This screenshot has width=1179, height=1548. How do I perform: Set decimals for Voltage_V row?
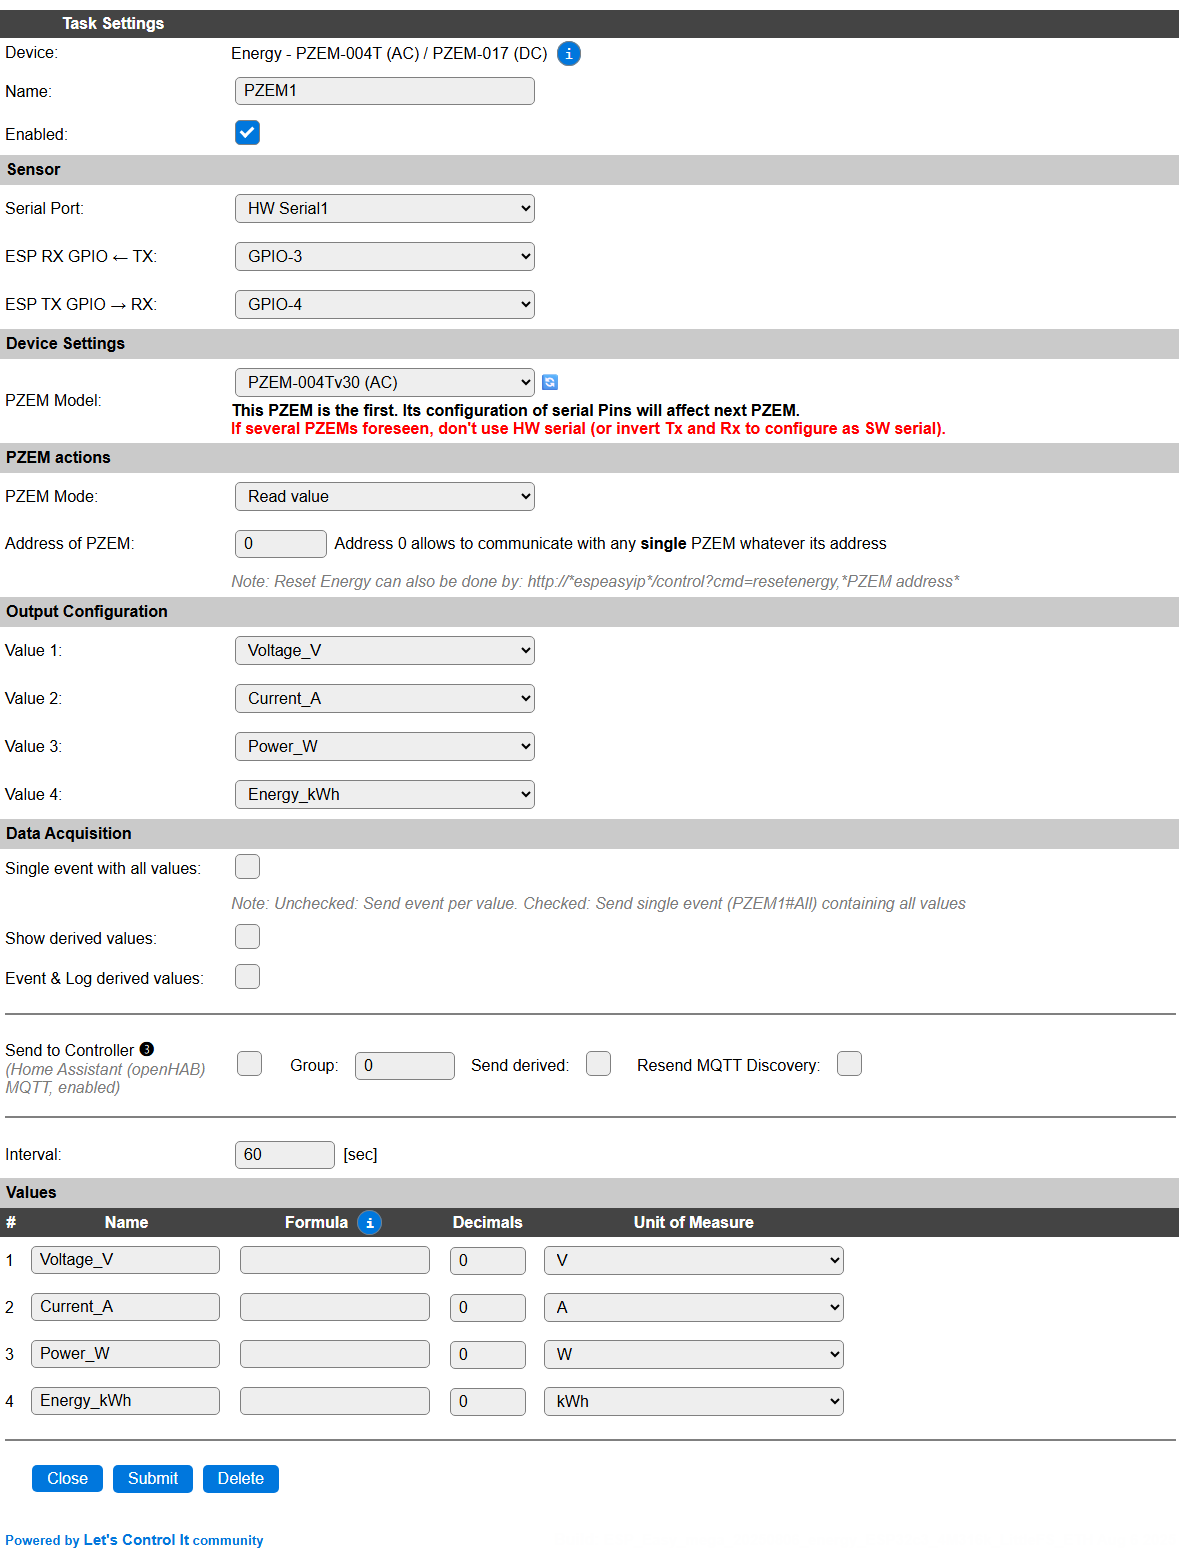pyautogui.click(x=488, y=1260)
